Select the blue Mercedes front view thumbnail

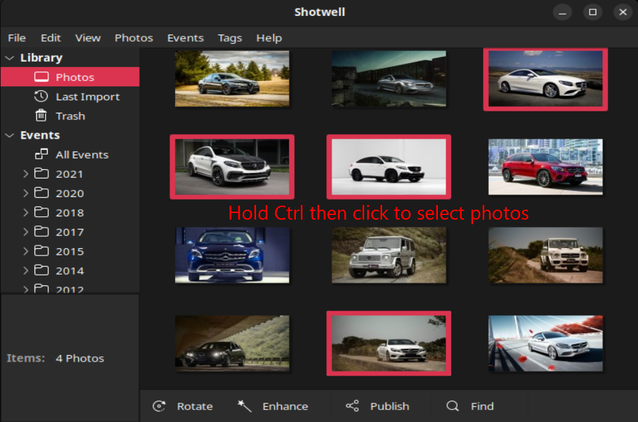tap(232, 255)
